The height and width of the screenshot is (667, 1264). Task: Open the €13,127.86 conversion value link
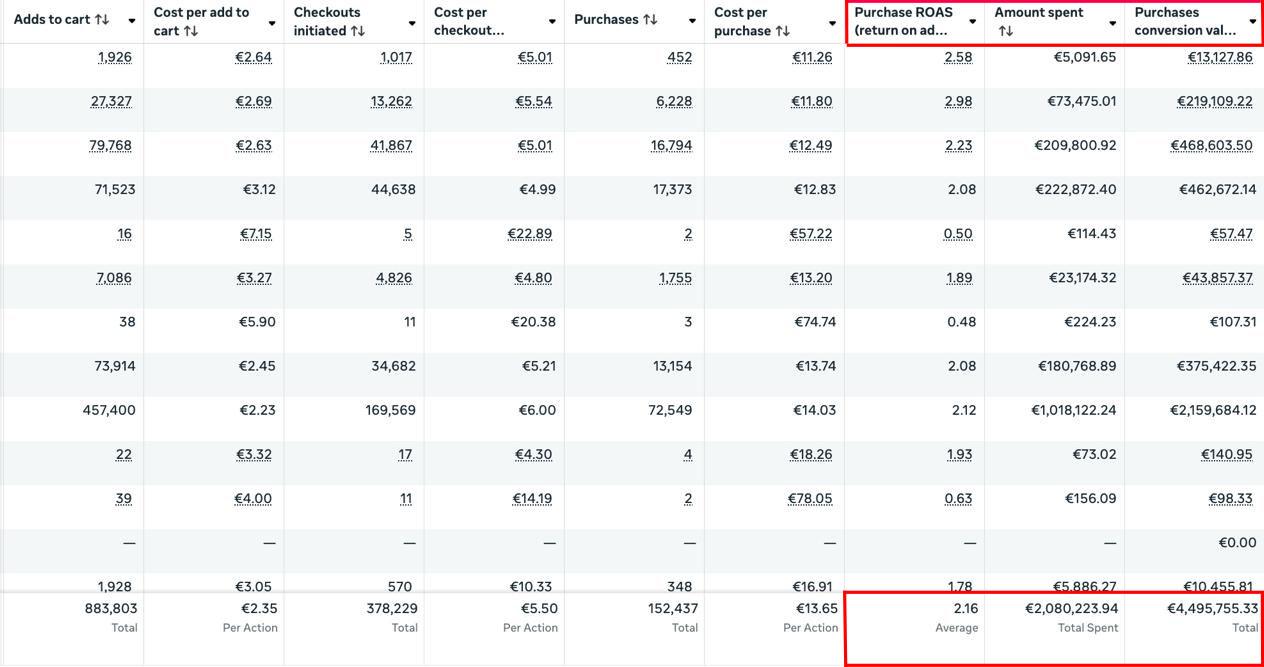(x=1219, y=57)
